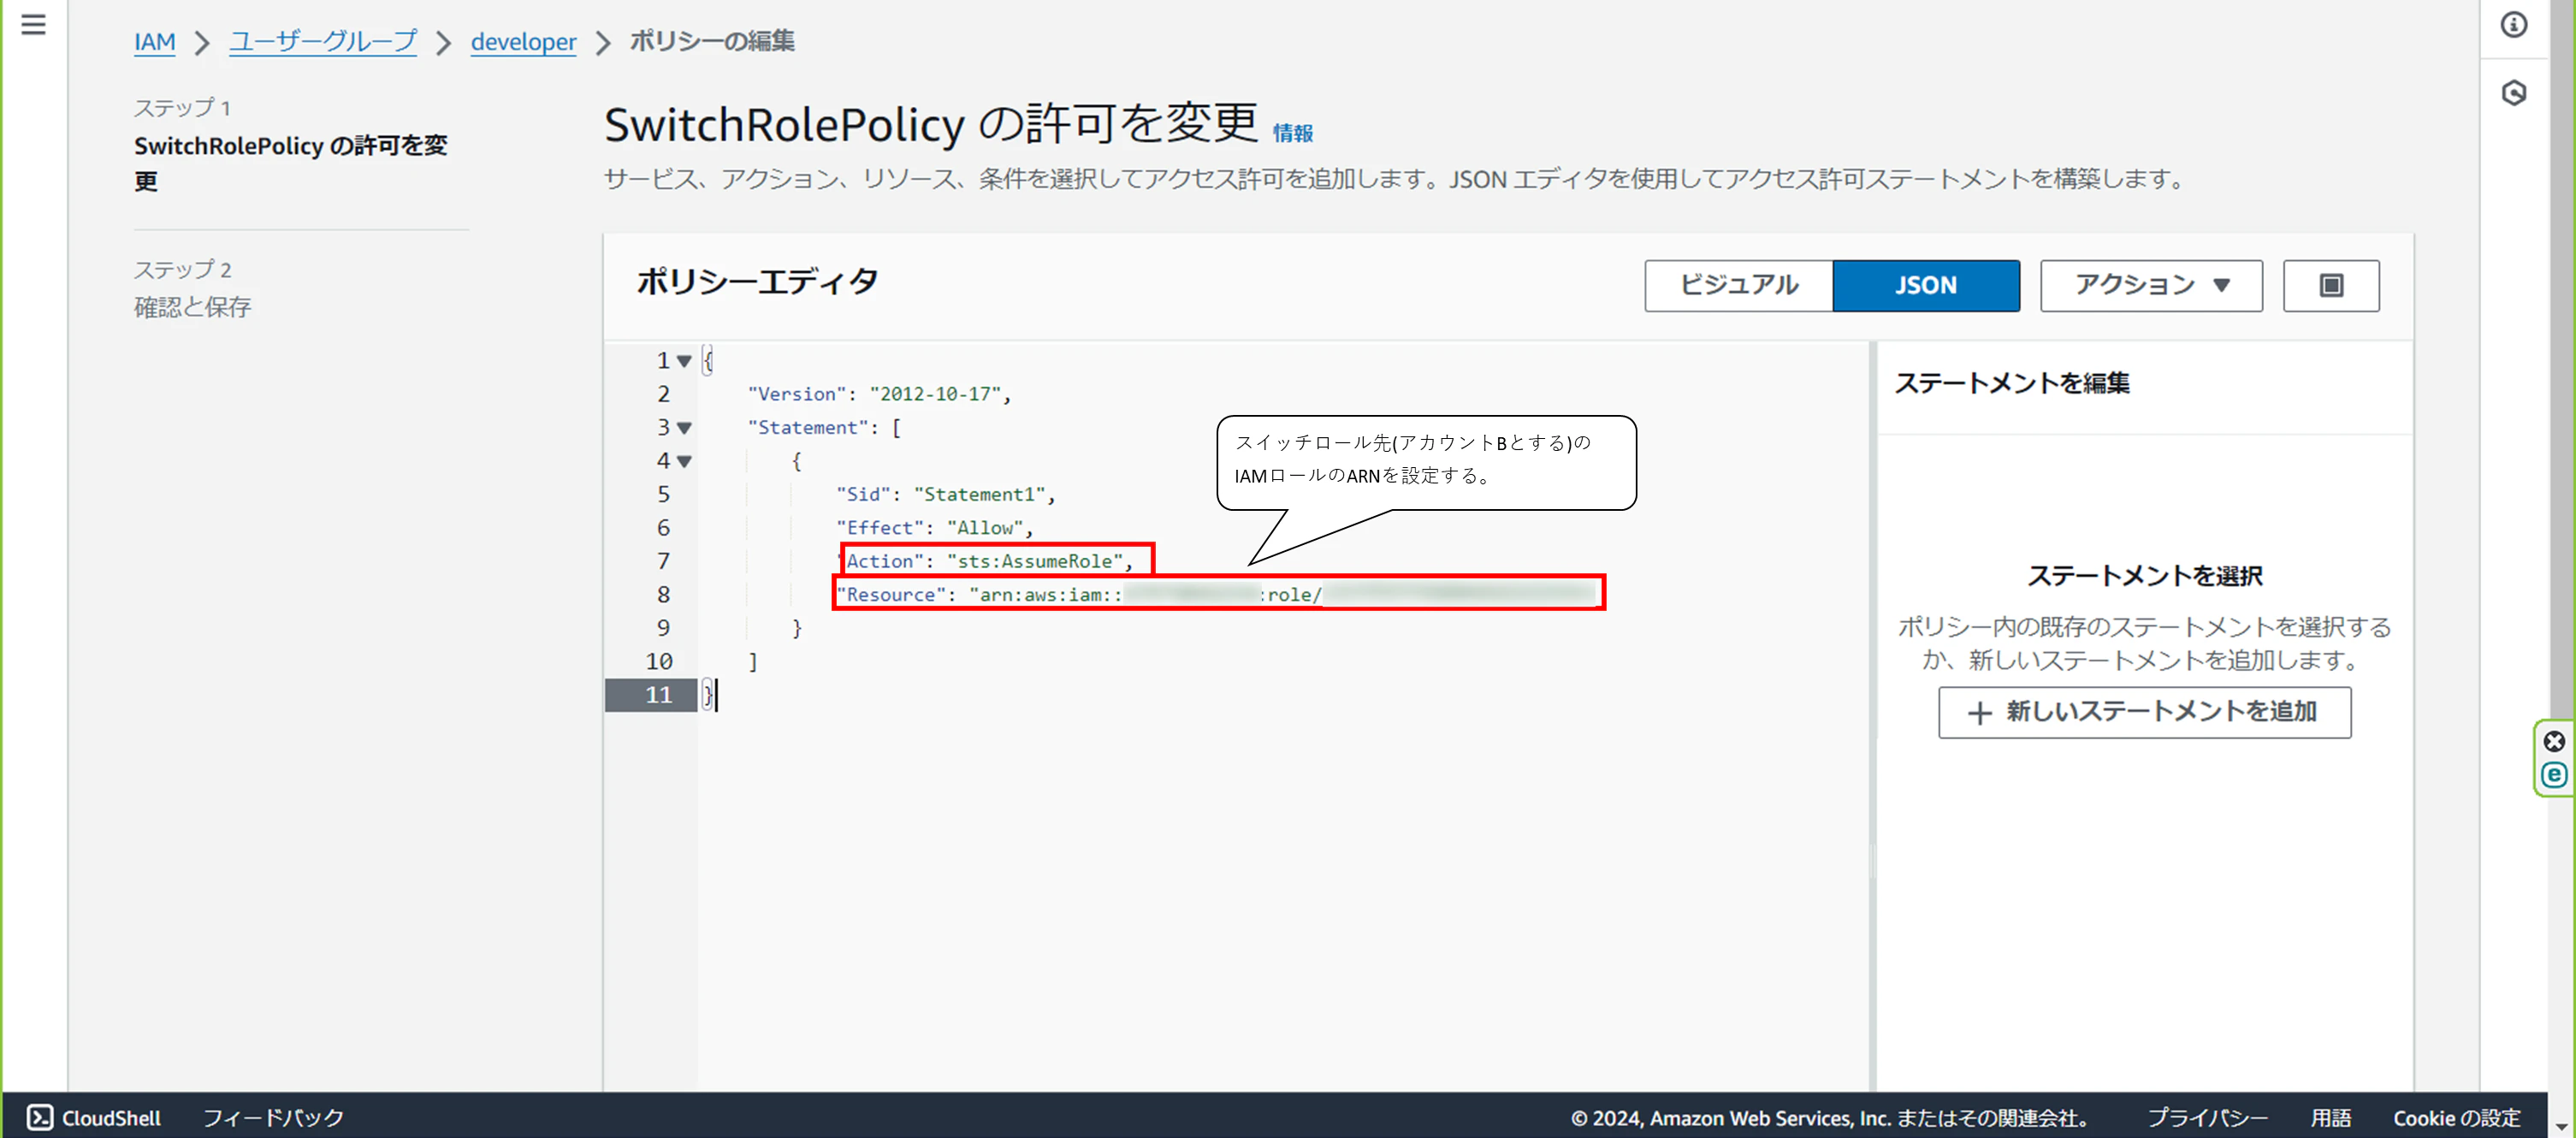
Task: Select the JSON editor tab
Action: (x=1925, y=285)
